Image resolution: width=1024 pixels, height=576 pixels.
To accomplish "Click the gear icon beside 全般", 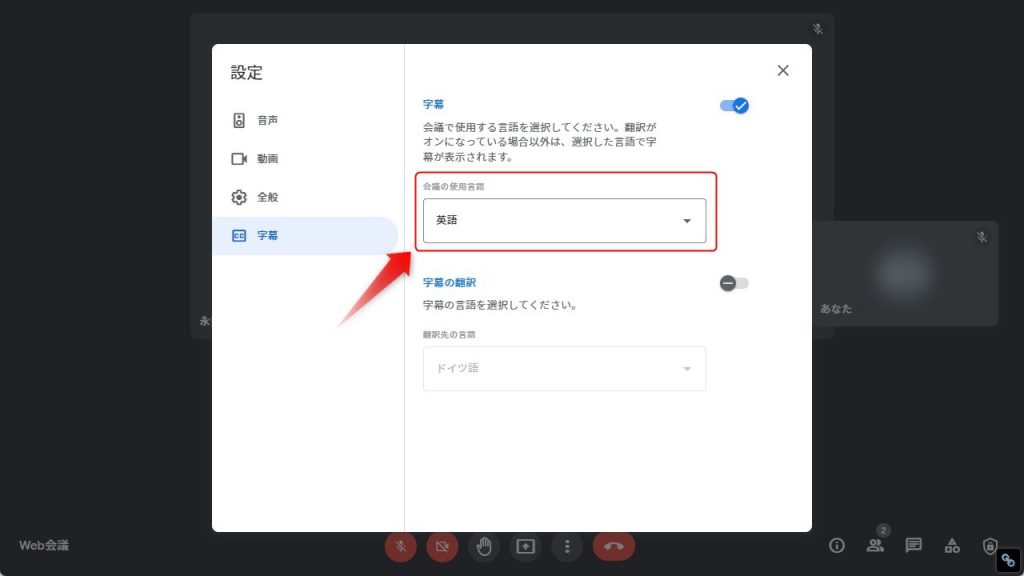I will [x=239, y=197].
